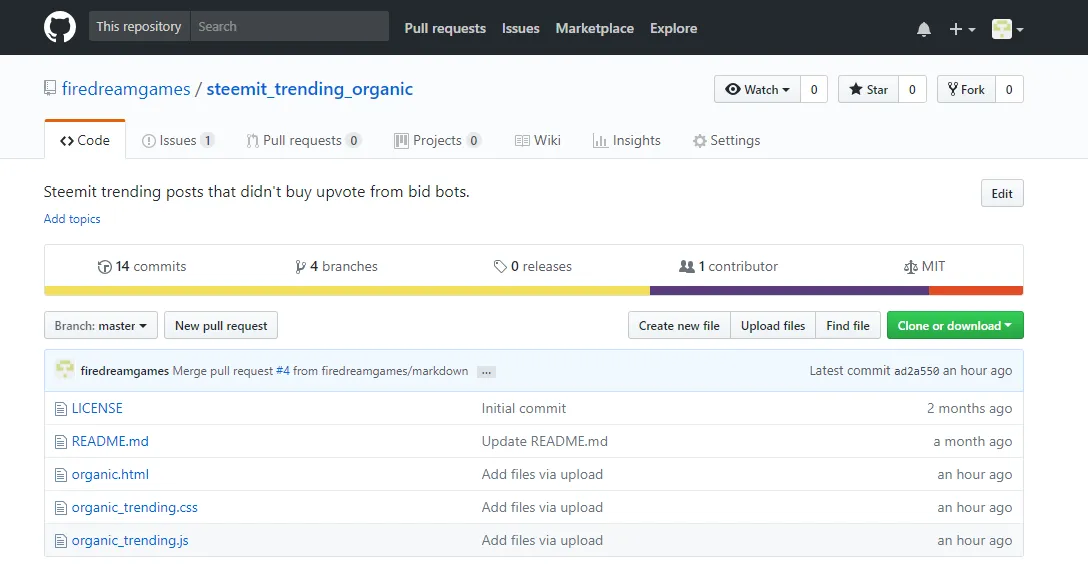
Task: Open Initial commit message link
Action: coord(524,409)
